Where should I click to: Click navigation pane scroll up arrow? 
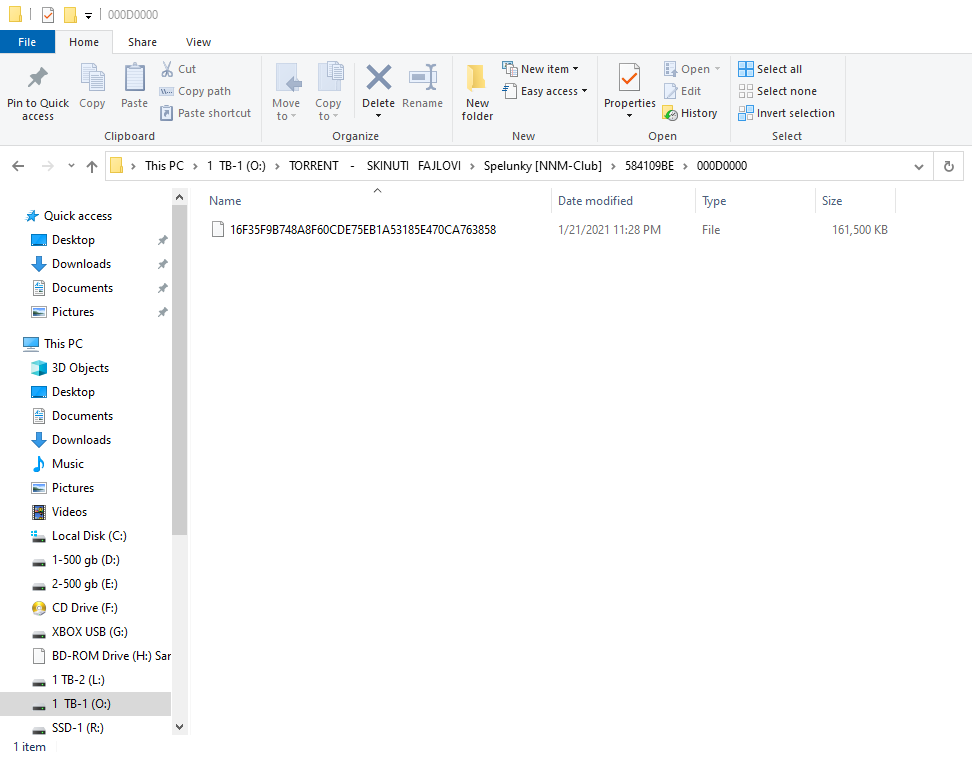coord(179,197)
